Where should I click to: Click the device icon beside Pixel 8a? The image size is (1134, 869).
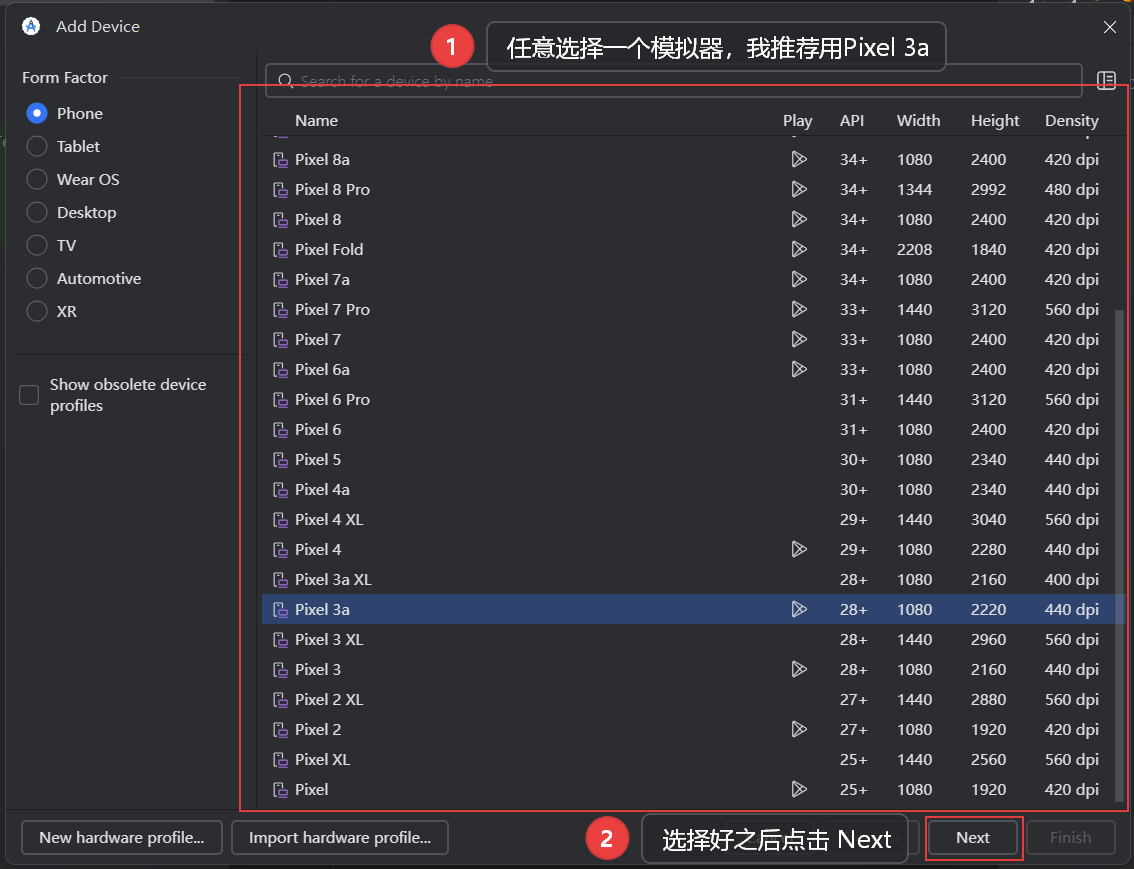coord(281,160)
